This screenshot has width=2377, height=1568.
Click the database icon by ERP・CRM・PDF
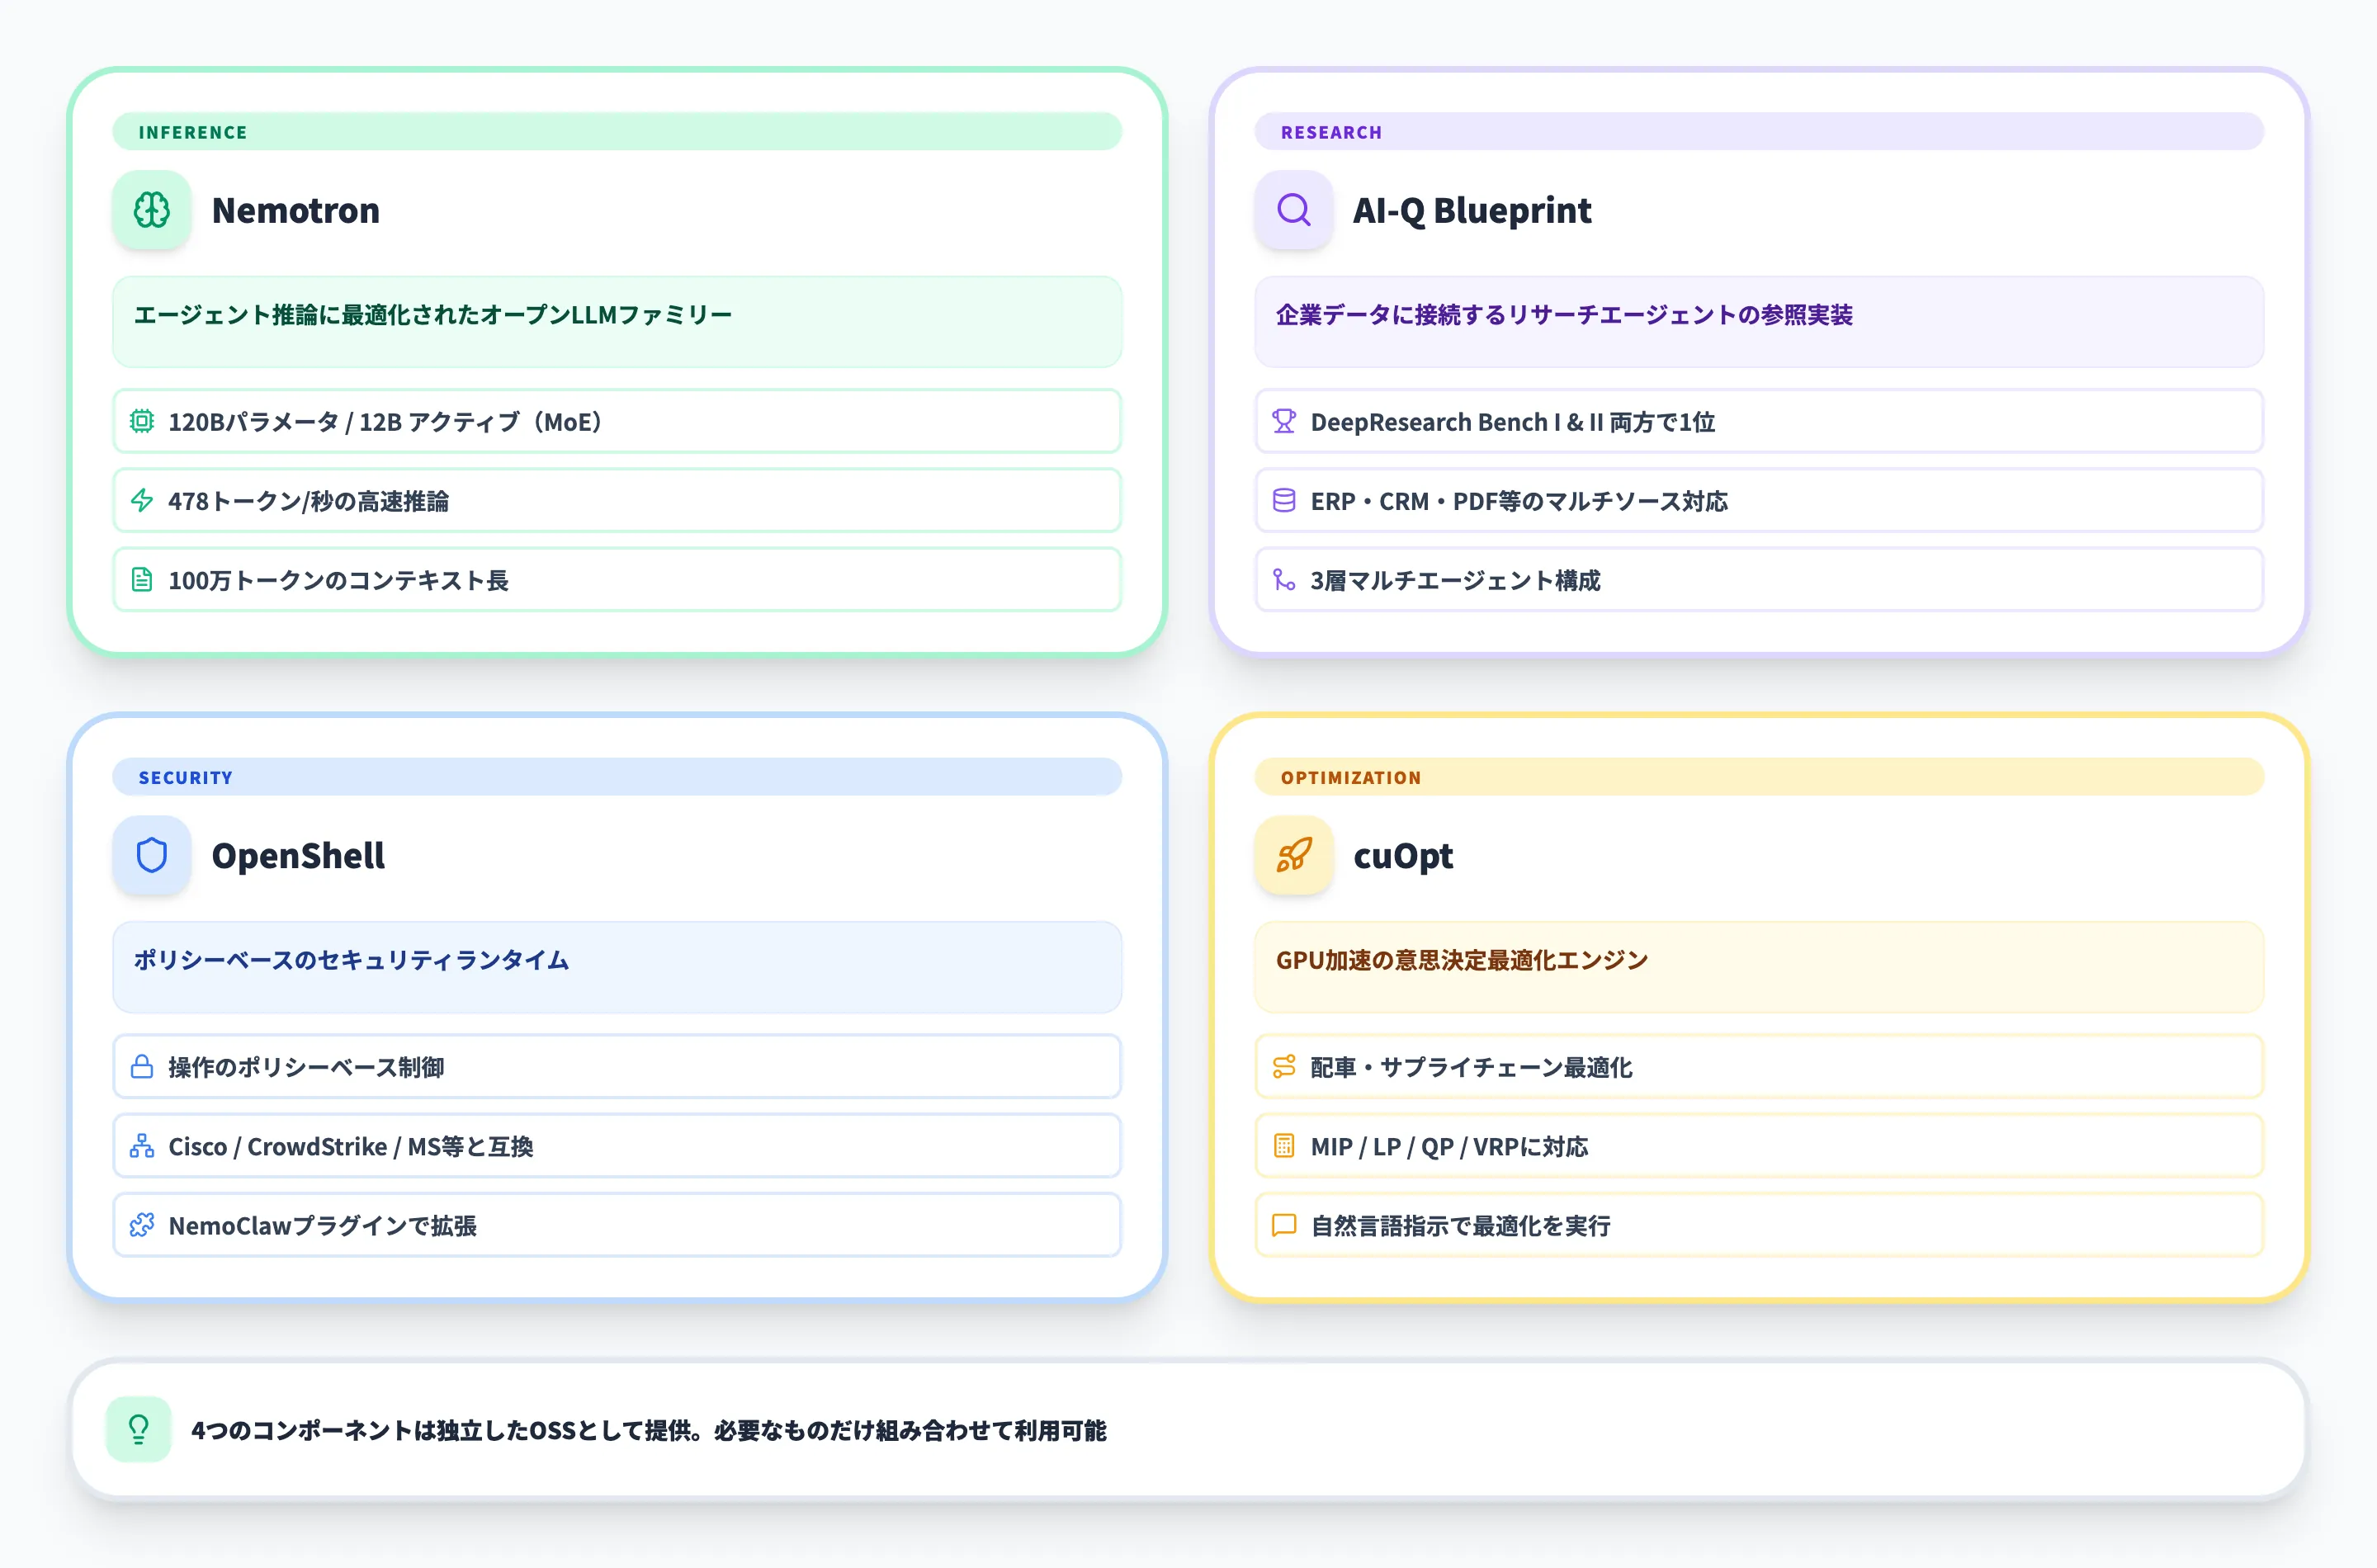pos(1283,500)
